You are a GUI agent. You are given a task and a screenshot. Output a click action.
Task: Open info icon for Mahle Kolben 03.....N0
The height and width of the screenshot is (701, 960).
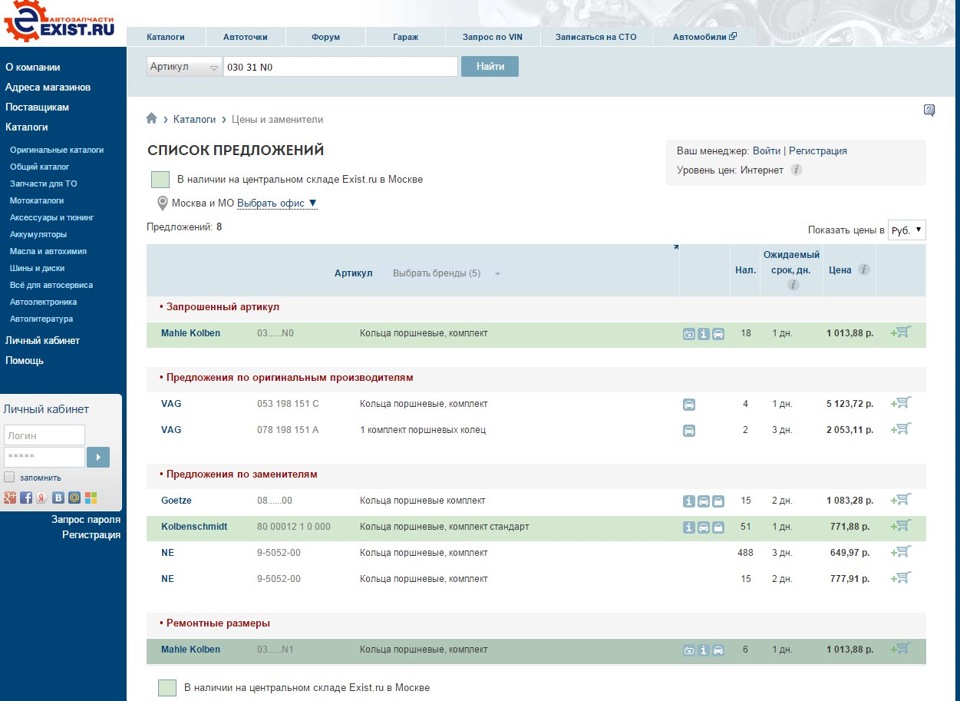tap(703, 334)
